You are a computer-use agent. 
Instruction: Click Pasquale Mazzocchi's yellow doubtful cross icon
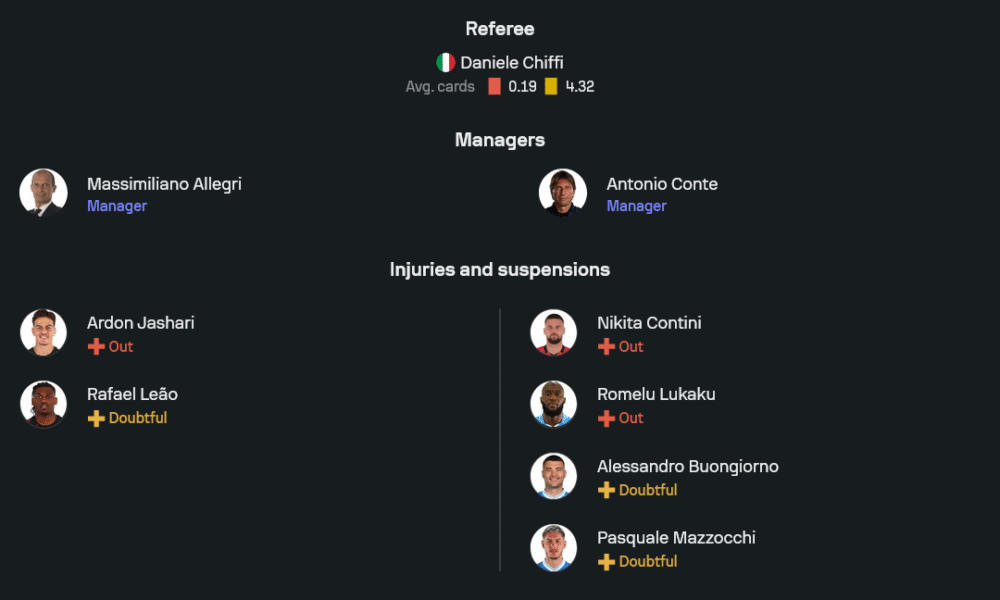click(606, 562)
